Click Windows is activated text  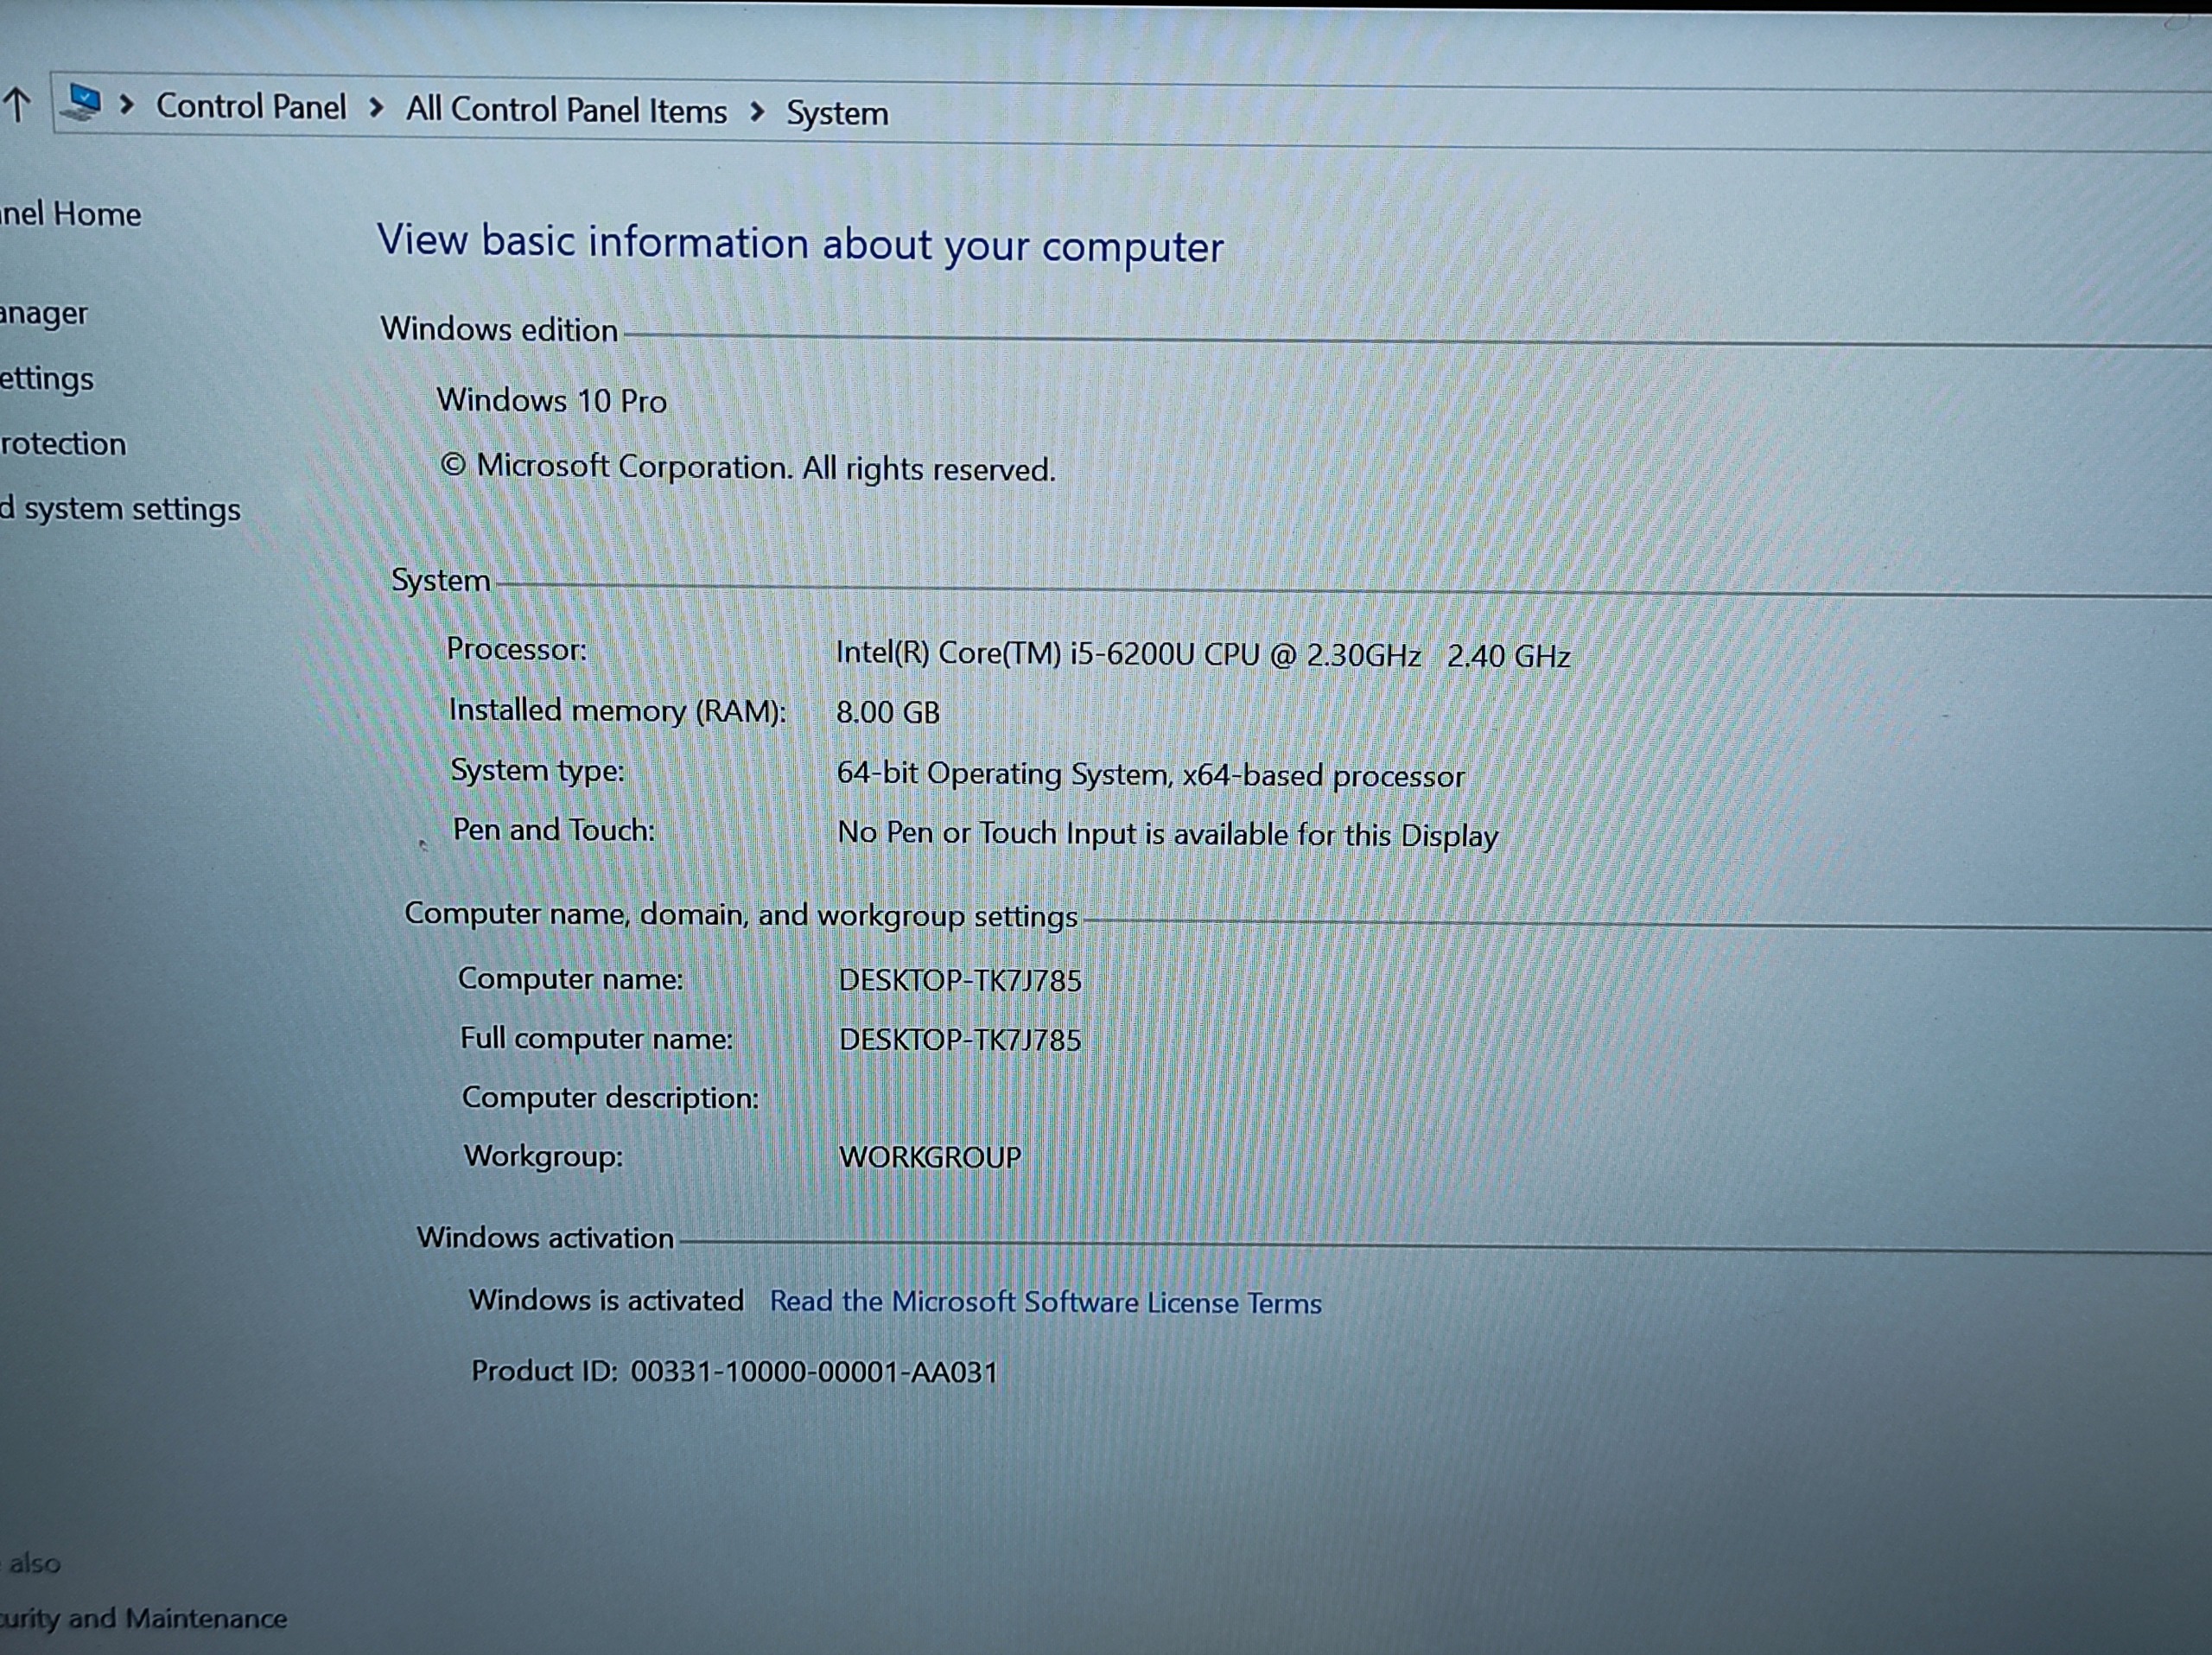pos(606,1300)
